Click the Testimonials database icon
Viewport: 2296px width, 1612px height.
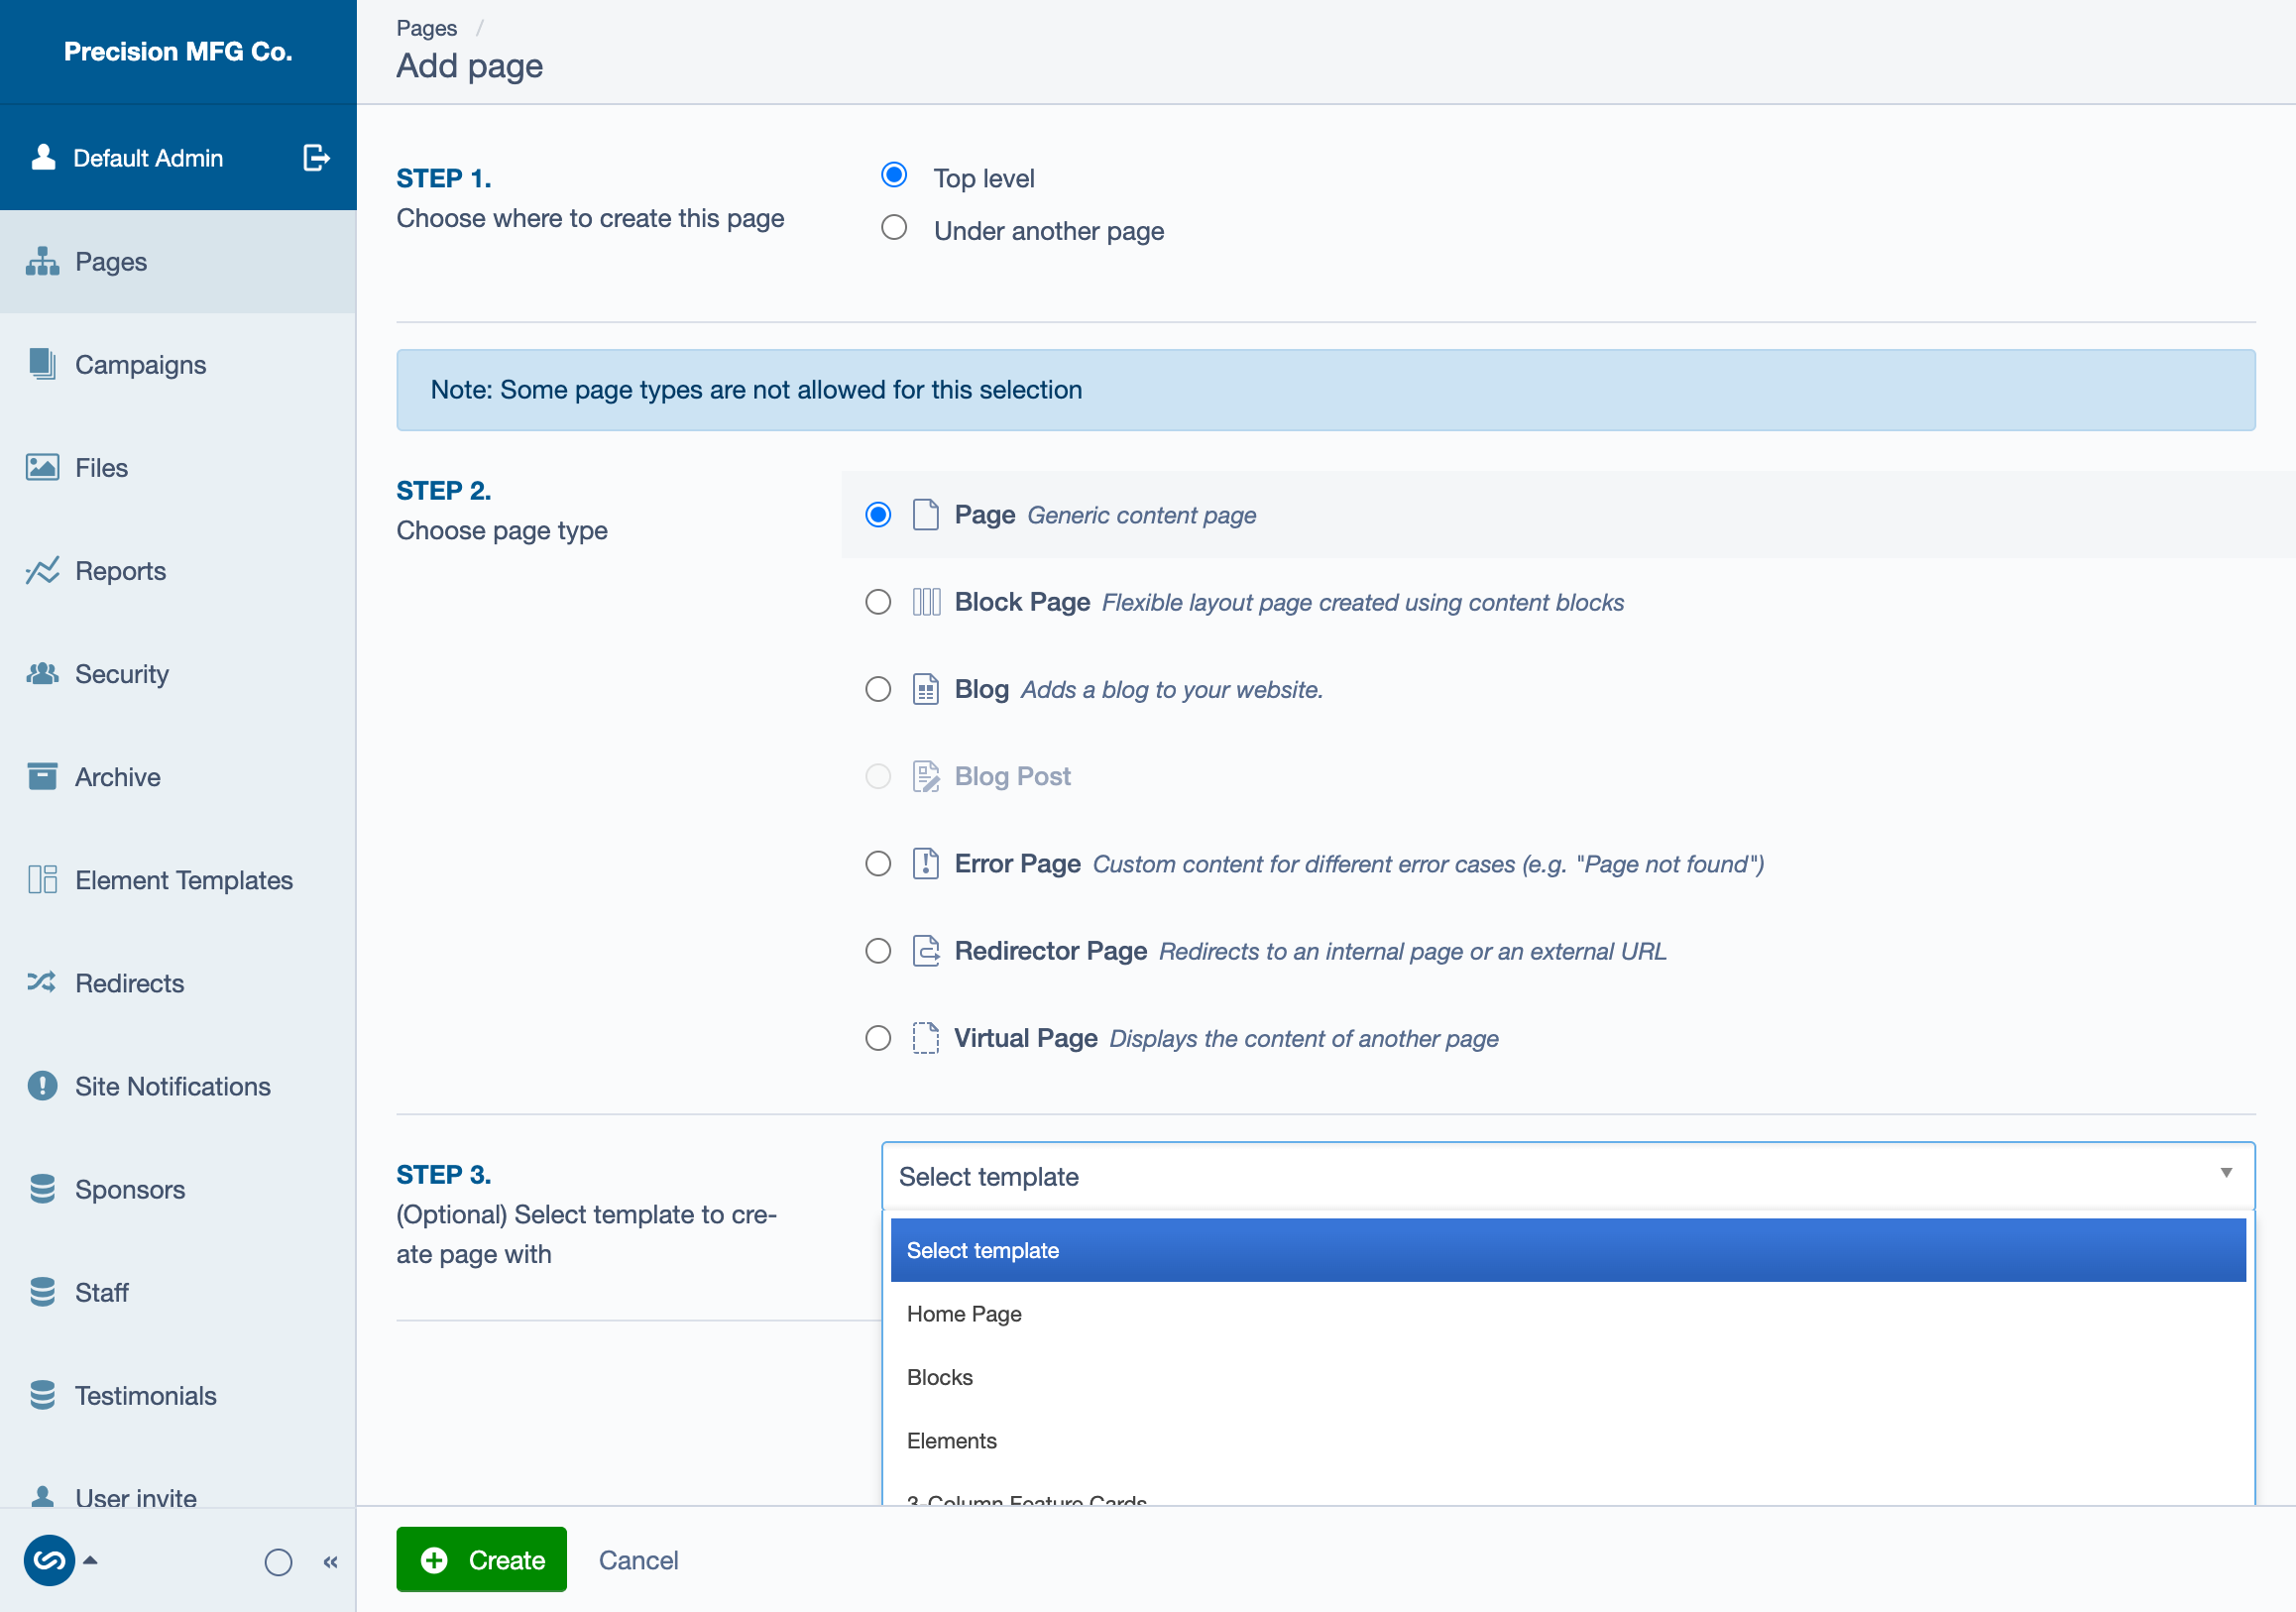coord(42,1395)
